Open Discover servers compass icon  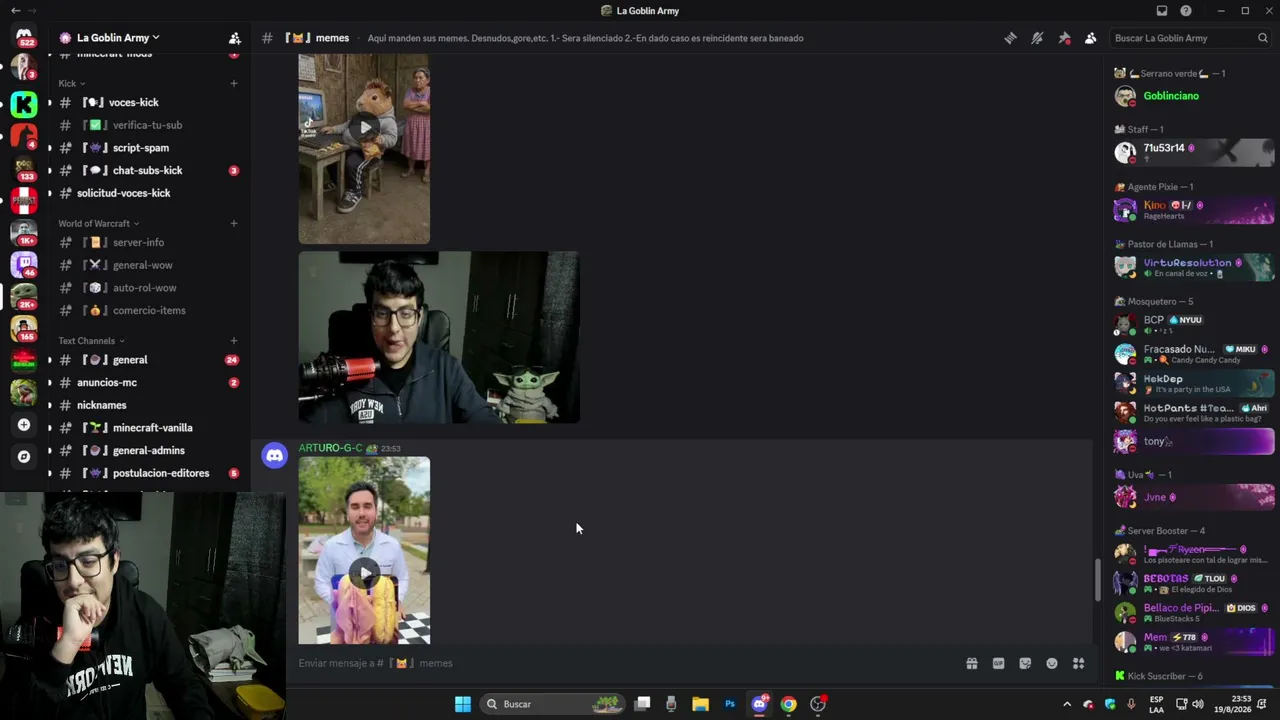24,457
